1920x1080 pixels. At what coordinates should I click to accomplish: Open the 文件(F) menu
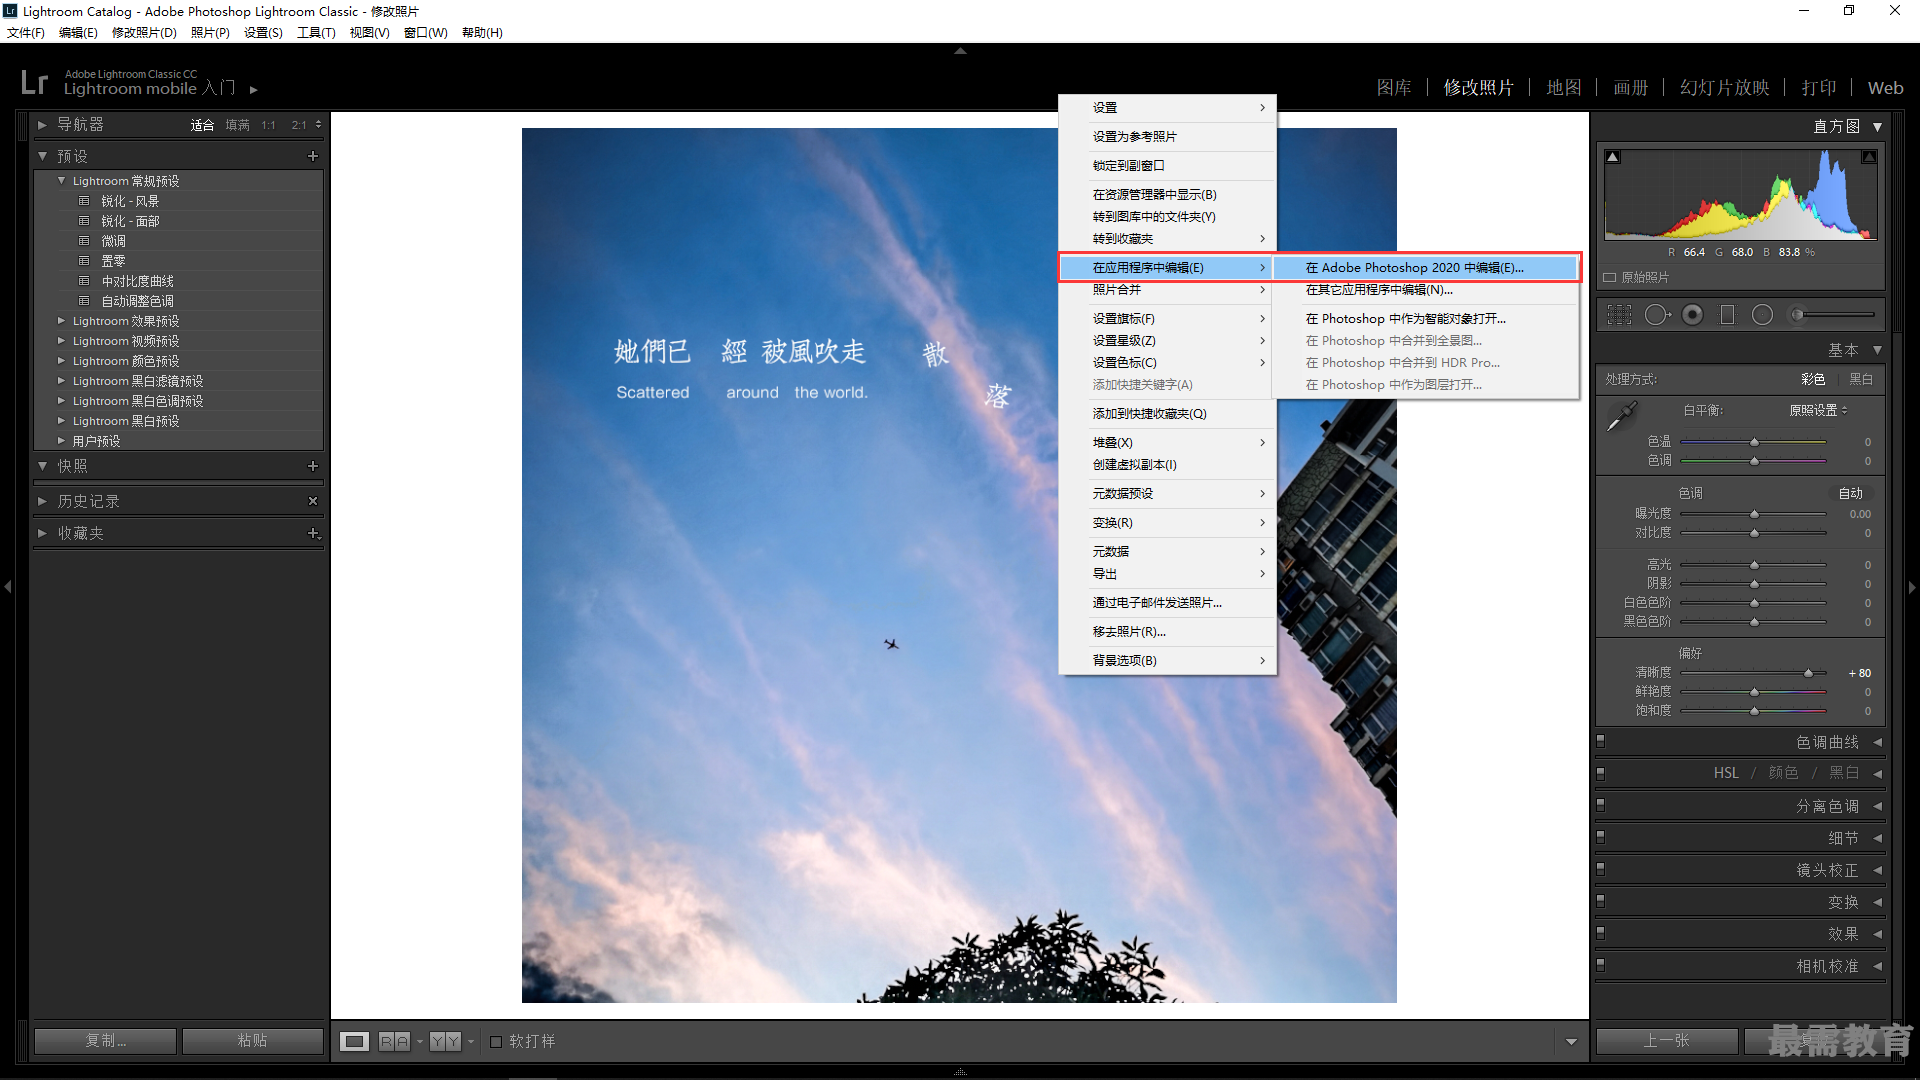tap(26, 32)
